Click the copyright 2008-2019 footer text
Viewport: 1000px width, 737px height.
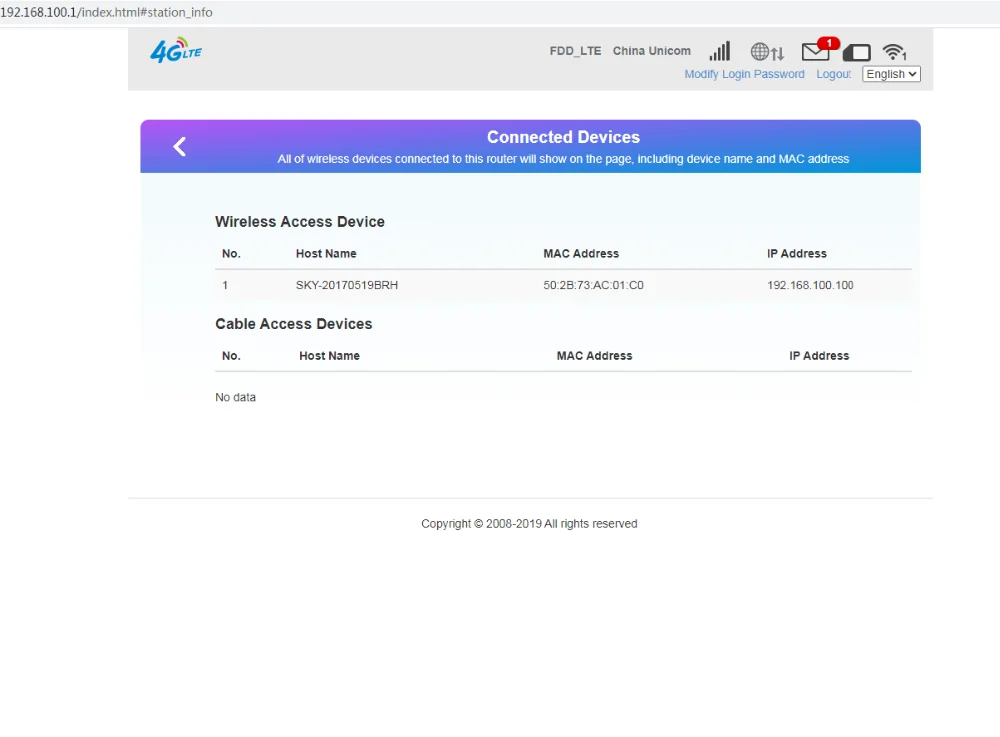529,523
